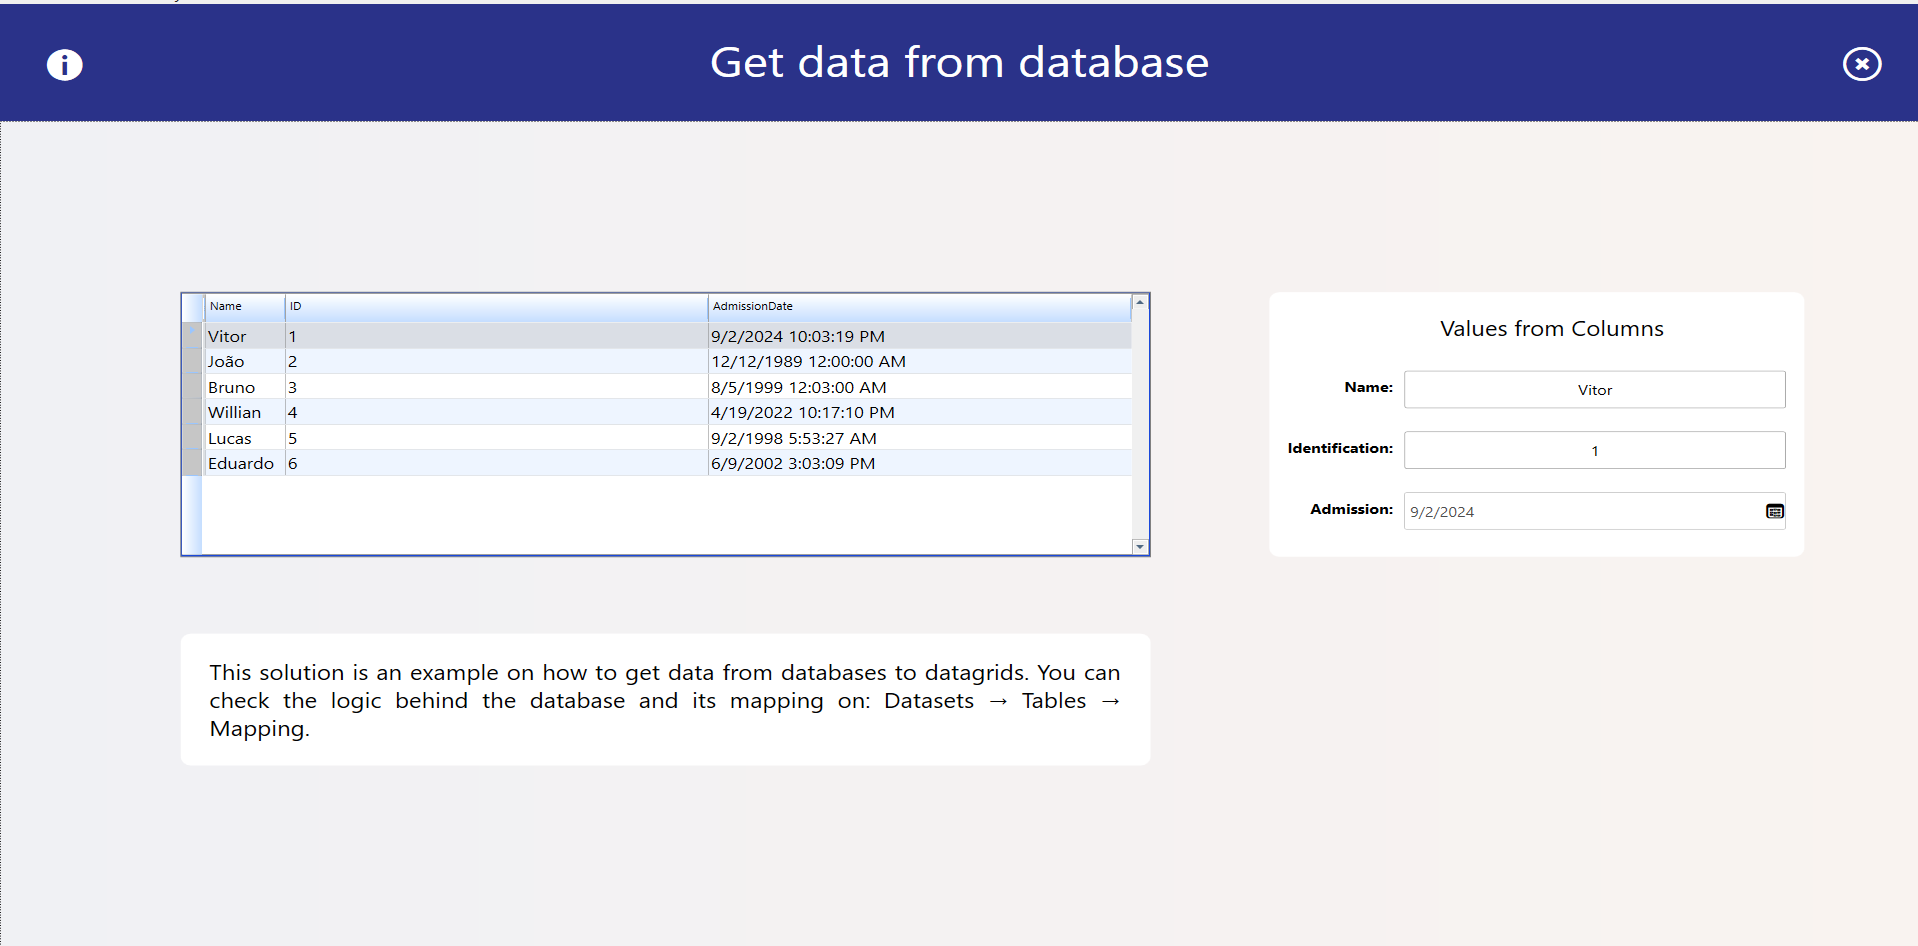Image resolution: width=1918 pixels, height=946 pixels.
Task: Click the date cell 8/5/1999 12:03:00 AM
Action: click(x=798, y=388)
